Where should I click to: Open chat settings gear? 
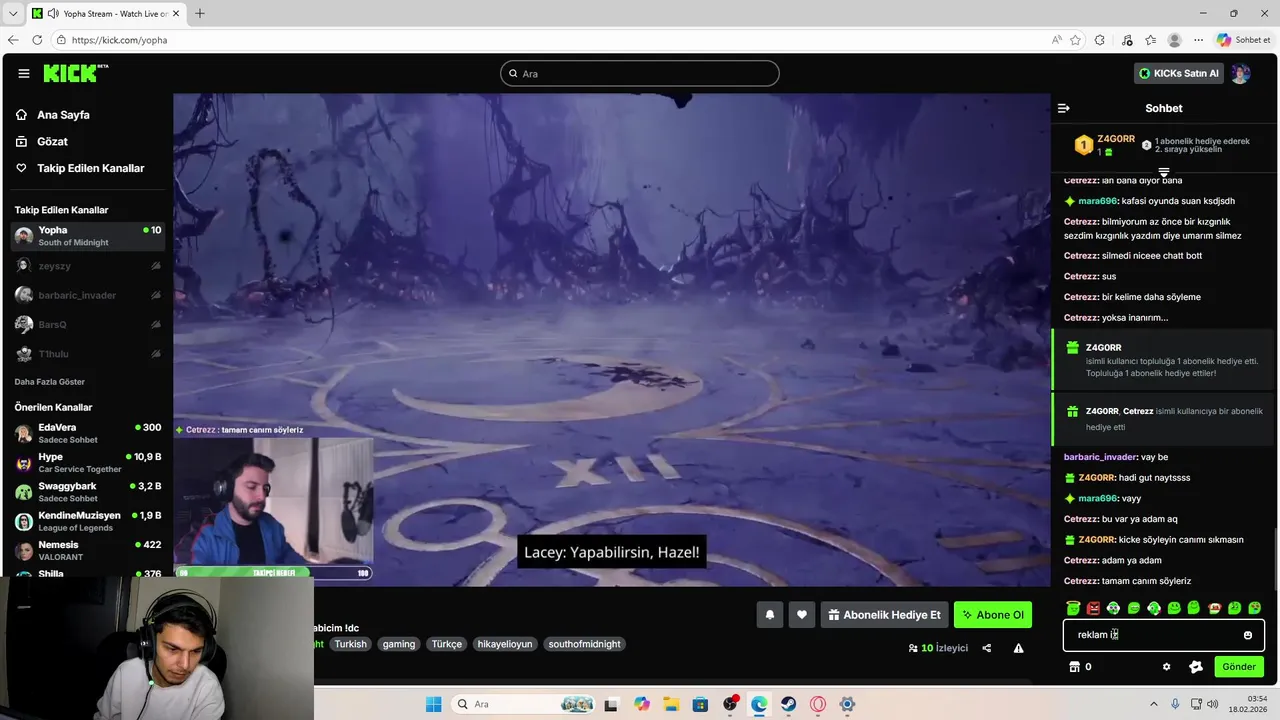1166,667
